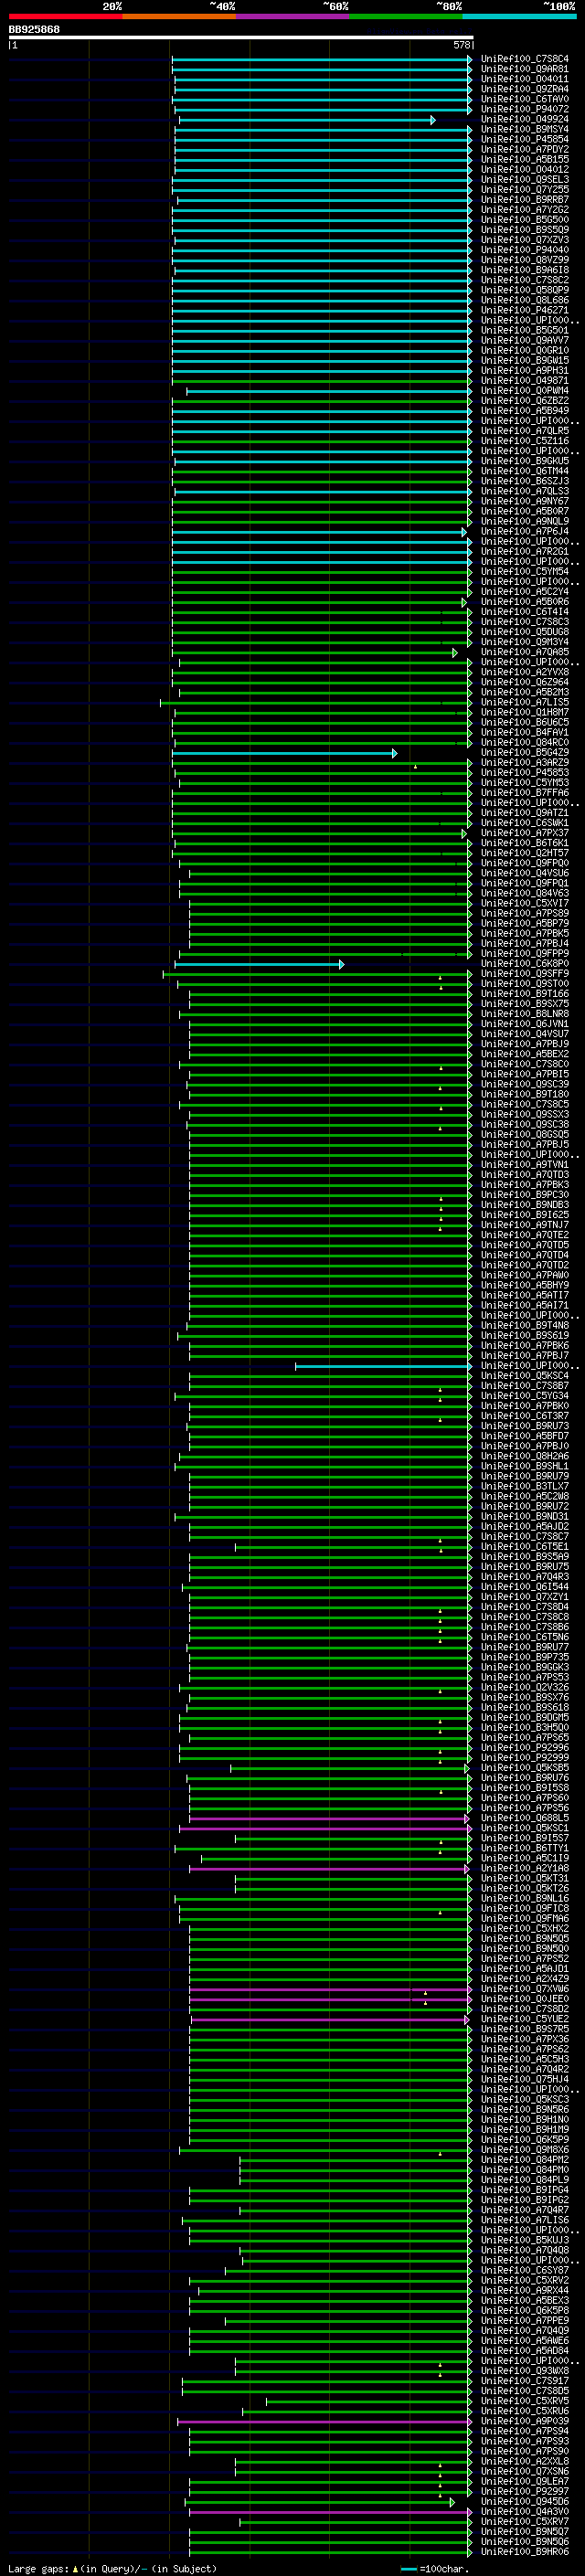Screen dimensions: 585x2576
Task: Click the cyan alignment bar for C6K8P0
Action: coord(259,964)
